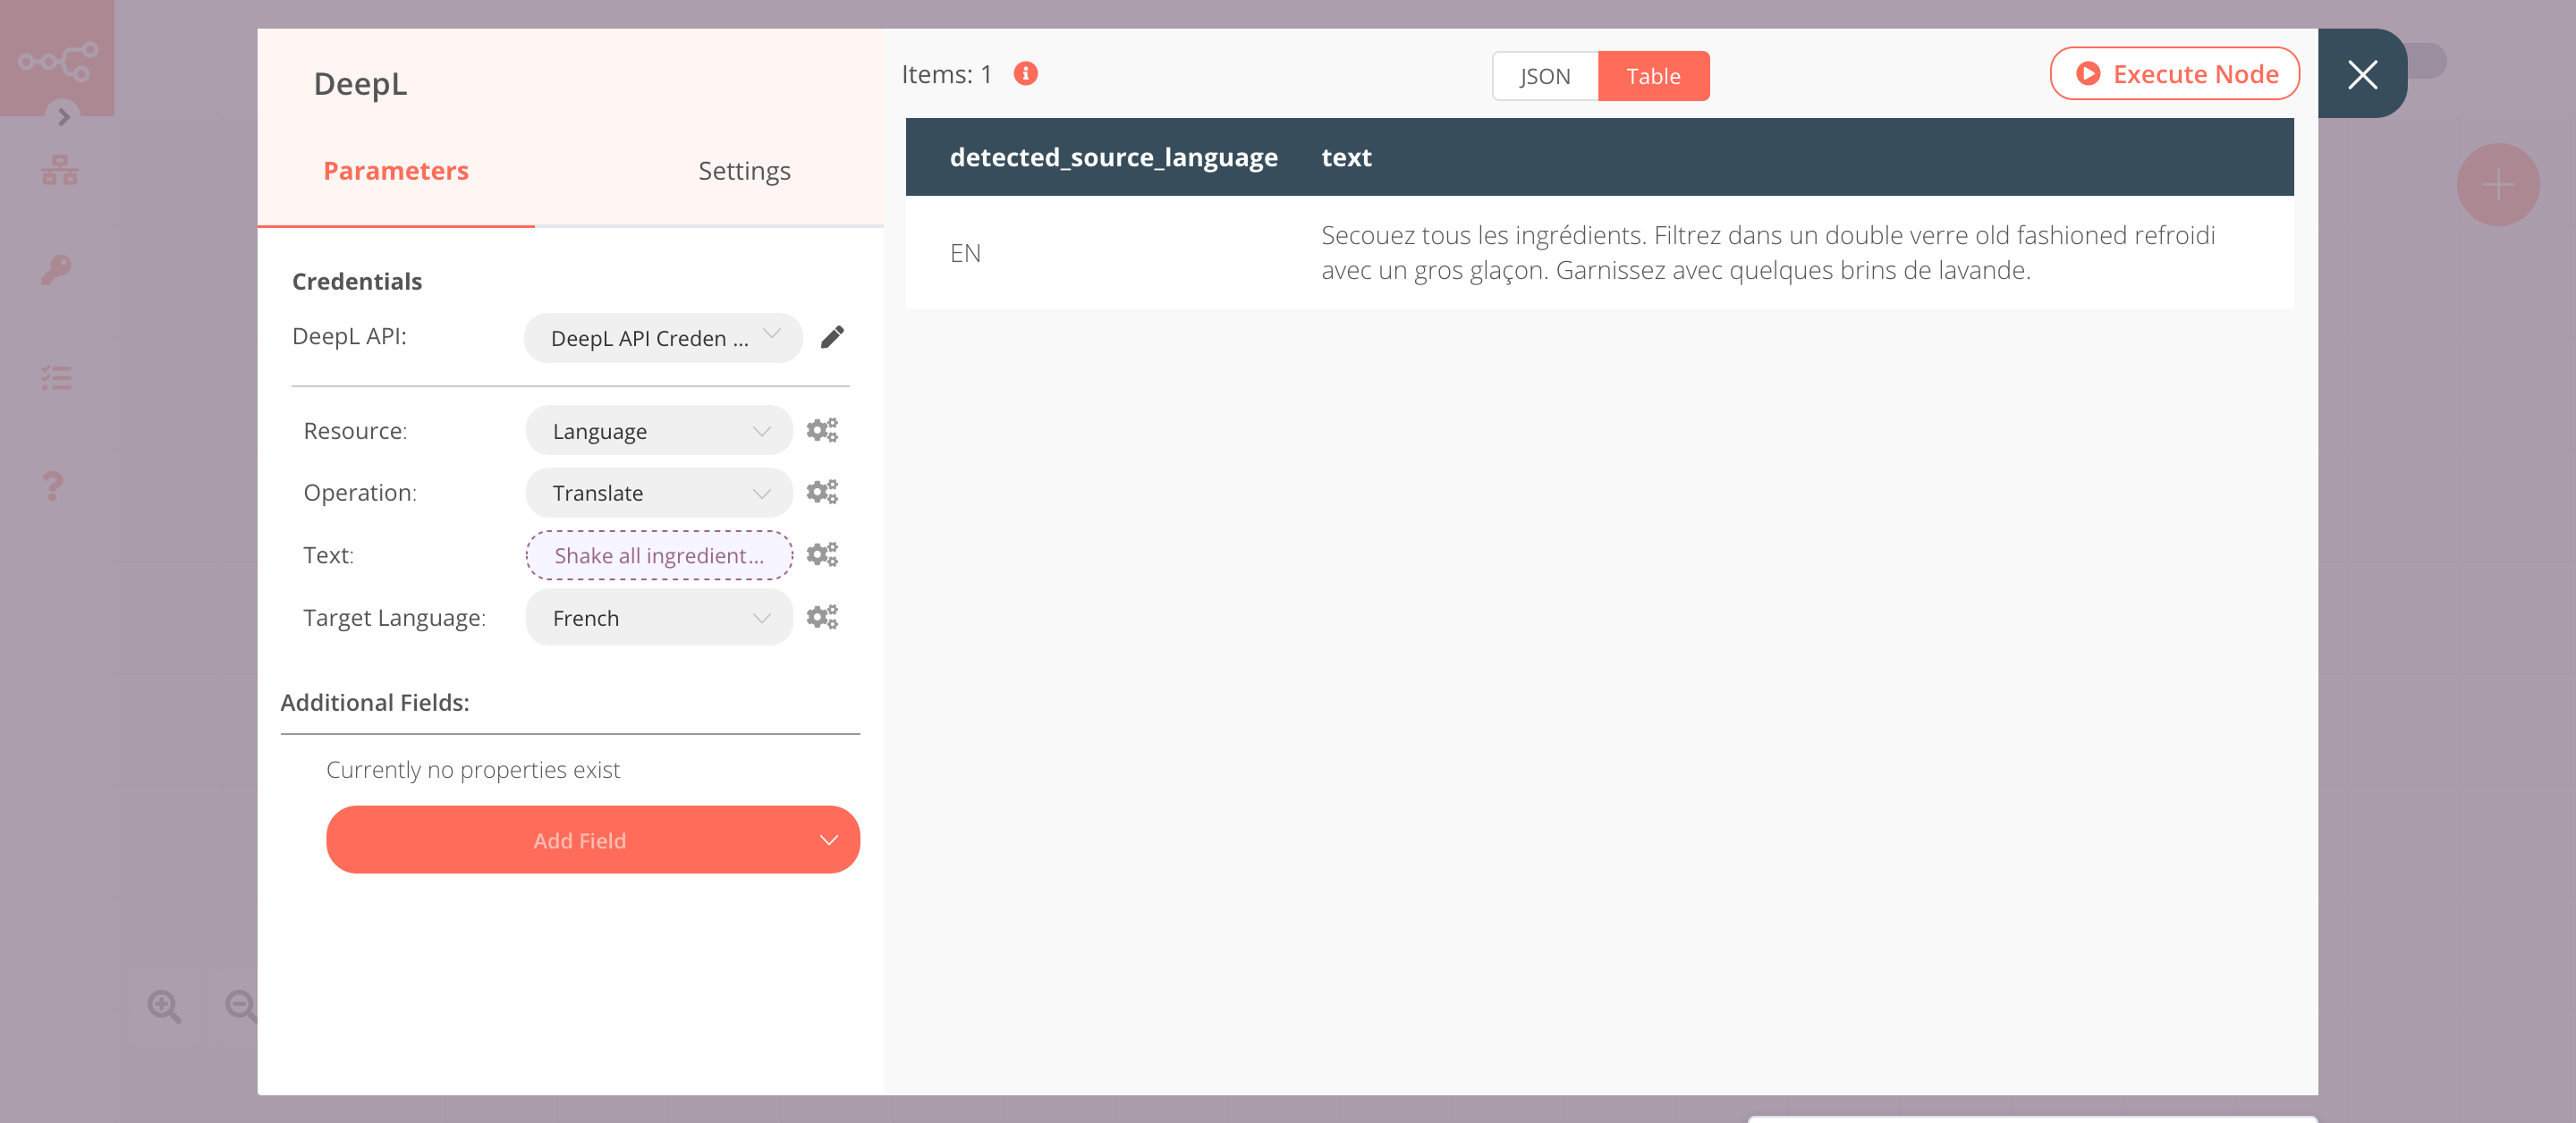The image size is (2576, 1123).
Task: Switch to the JSON view tab
Action: [1543, 75]
